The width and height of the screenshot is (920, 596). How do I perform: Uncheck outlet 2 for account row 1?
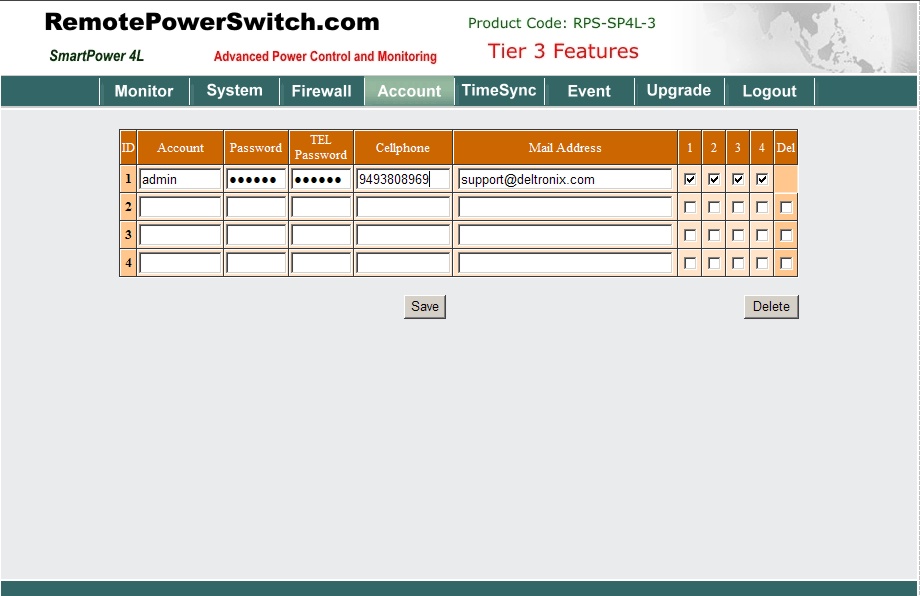click(714, 179)
